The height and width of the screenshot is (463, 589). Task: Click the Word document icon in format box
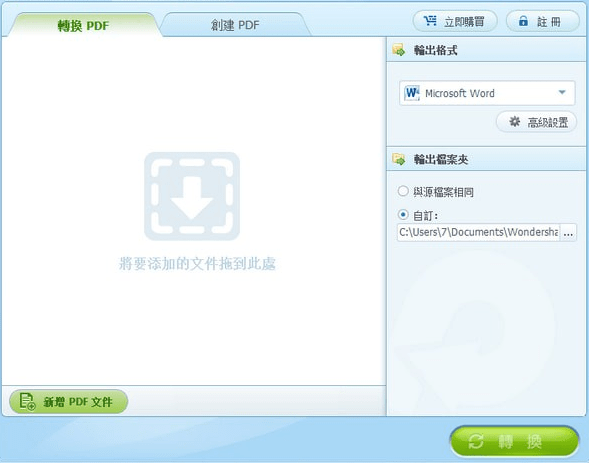click(412, 93)
